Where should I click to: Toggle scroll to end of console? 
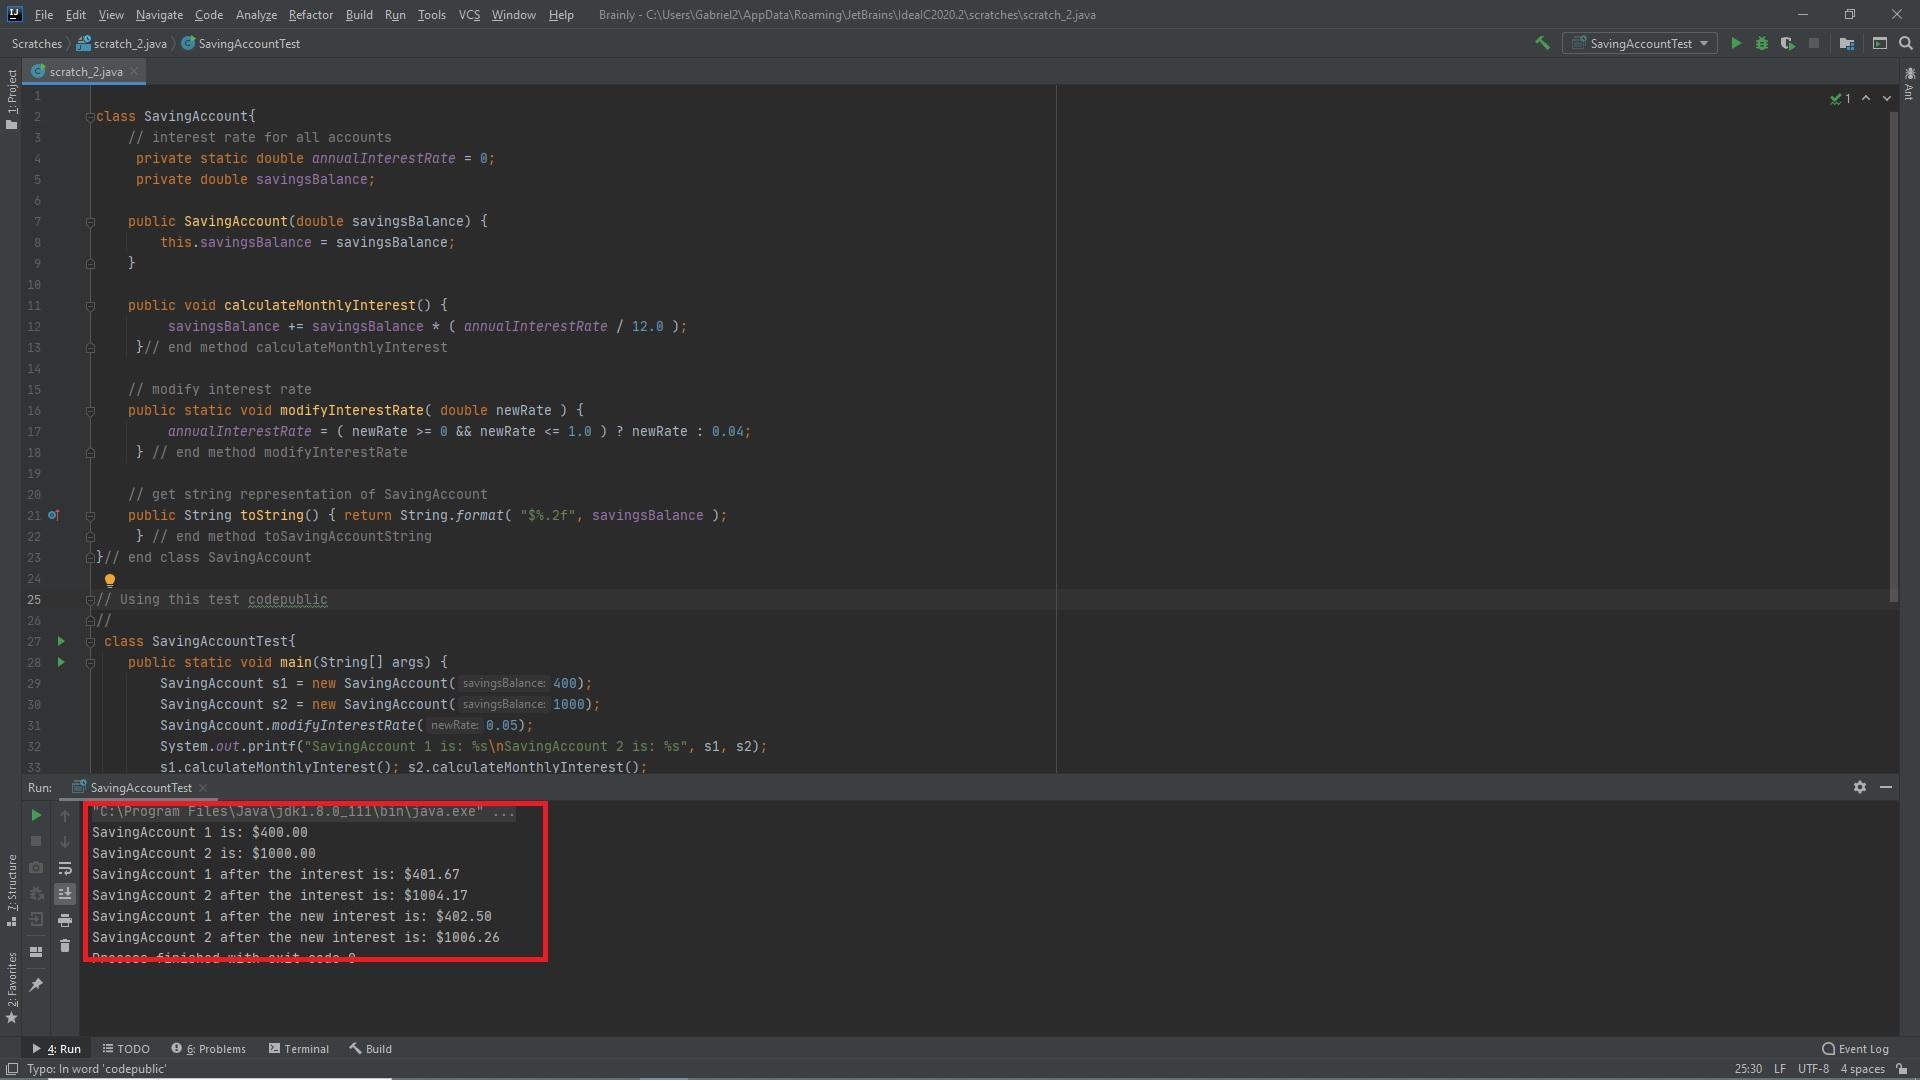coord(65,894)
